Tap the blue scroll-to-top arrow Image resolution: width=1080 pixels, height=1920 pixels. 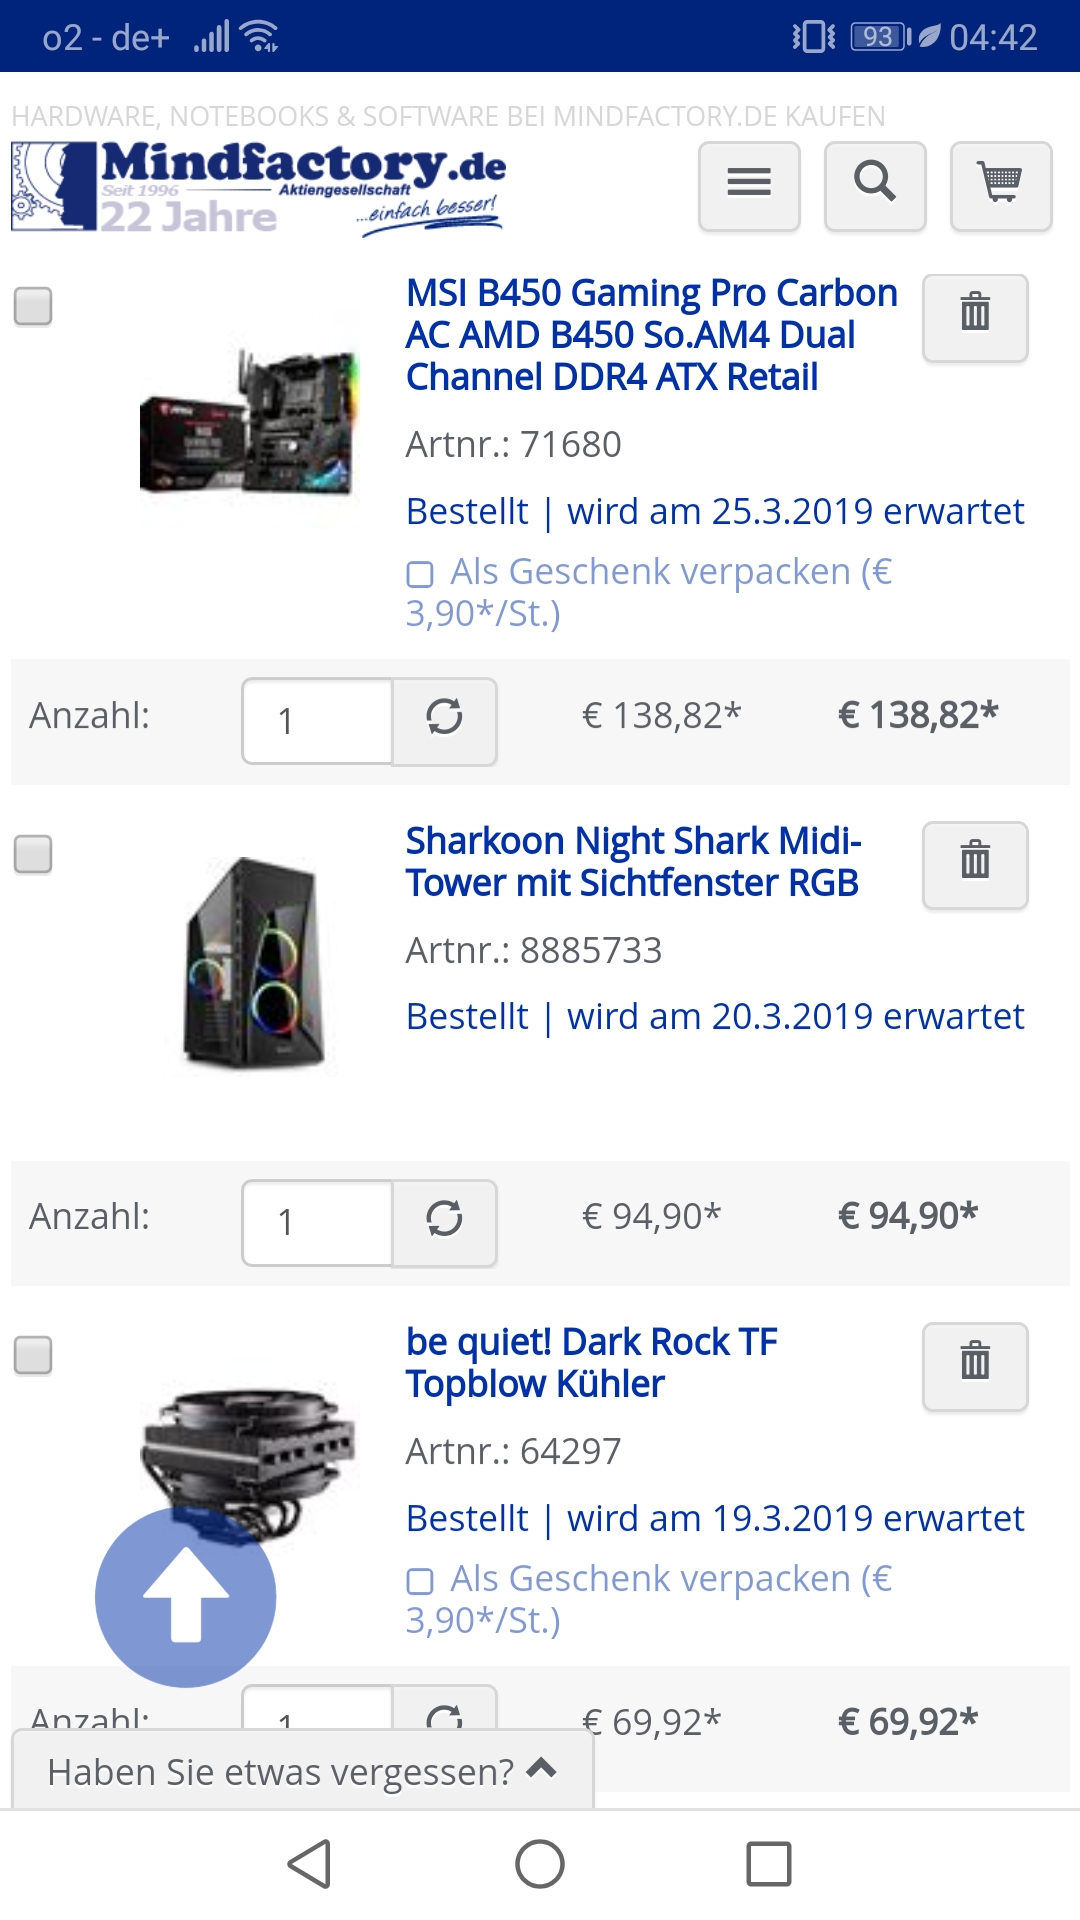click(x=185, y=1596)
